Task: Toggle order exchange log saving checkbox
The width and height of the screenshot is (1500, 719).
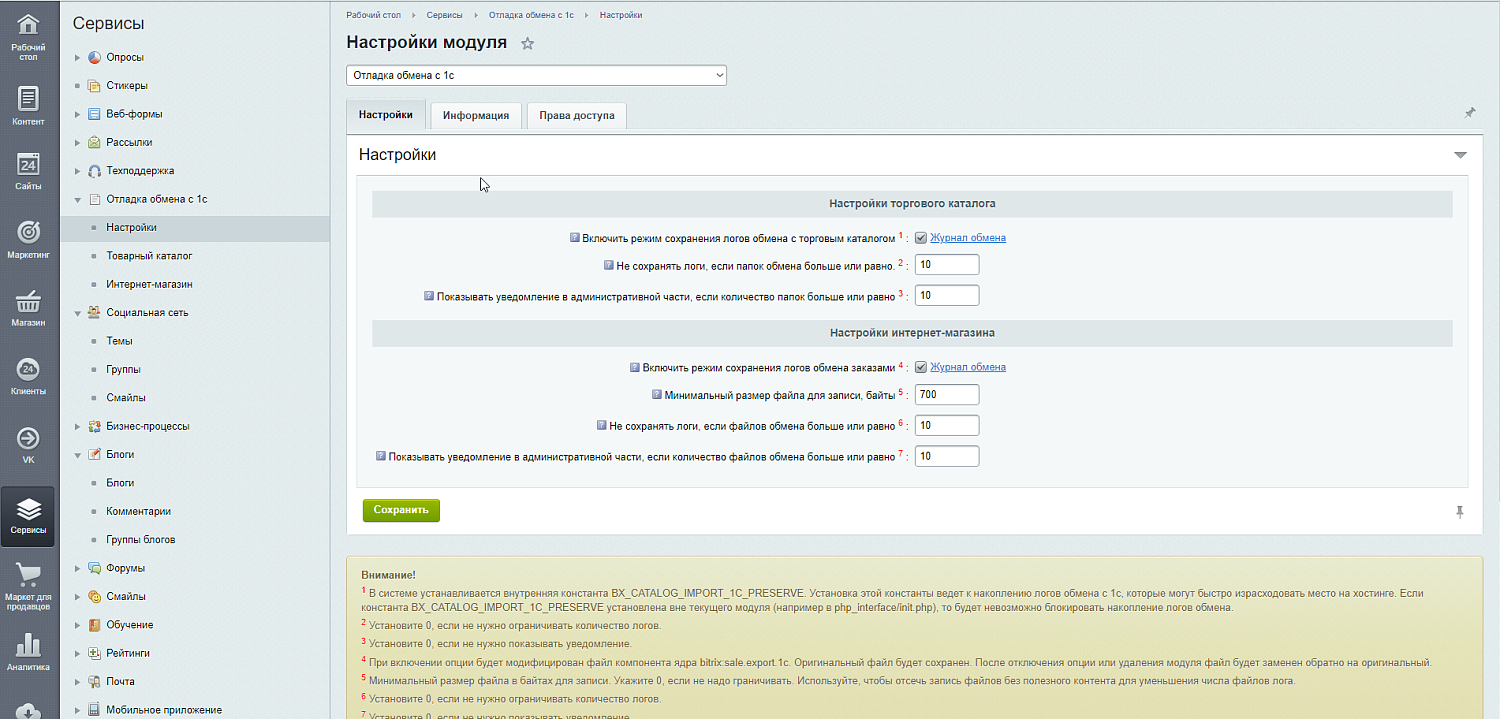Action: pos(921,367)
